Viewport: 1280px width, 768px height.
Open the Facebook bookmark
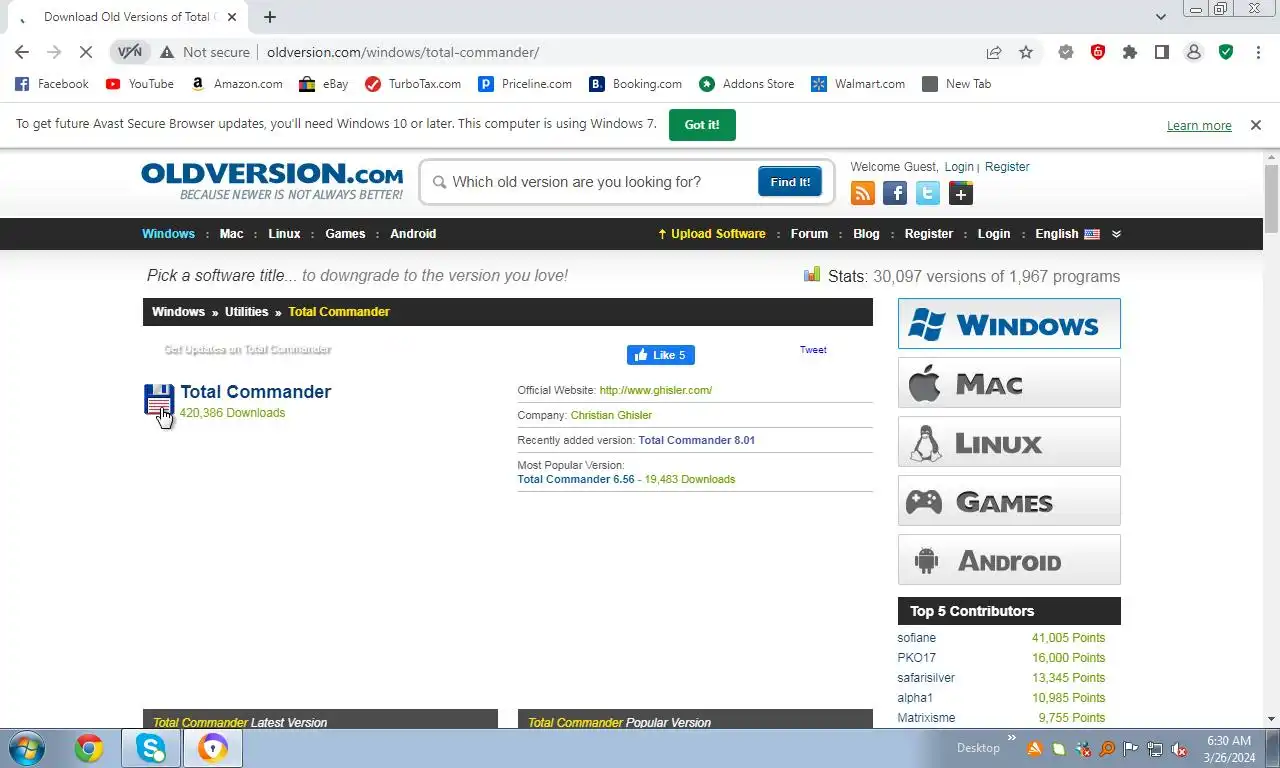pyautogui.click(x=52, y=84)
